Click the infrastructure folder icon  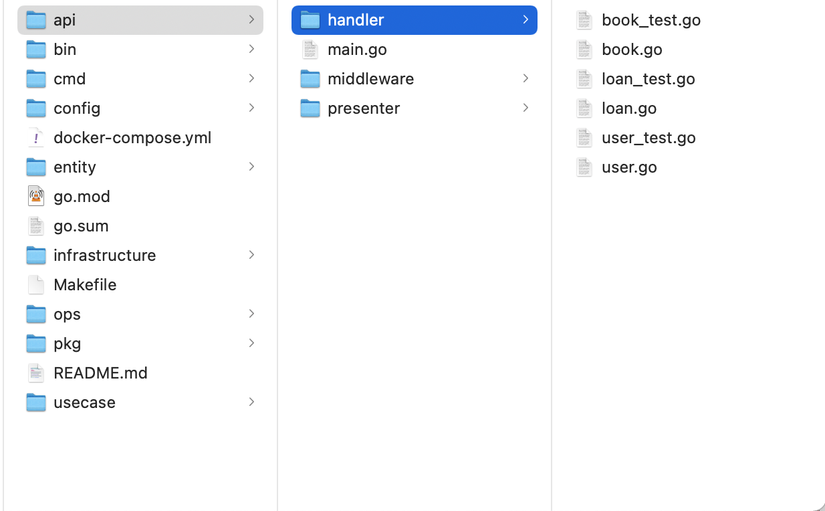pos(36,256)
